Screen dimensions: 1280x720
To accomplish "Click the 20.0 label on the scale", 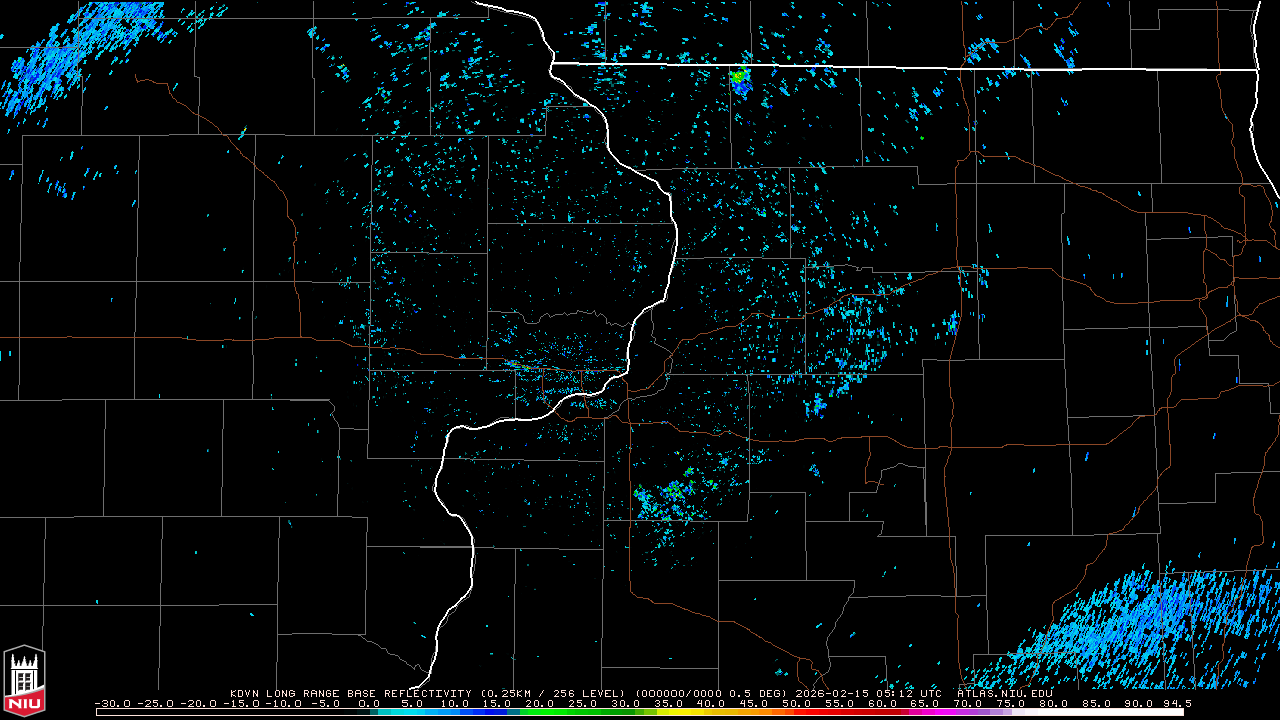I will click(x=540, y=703).
